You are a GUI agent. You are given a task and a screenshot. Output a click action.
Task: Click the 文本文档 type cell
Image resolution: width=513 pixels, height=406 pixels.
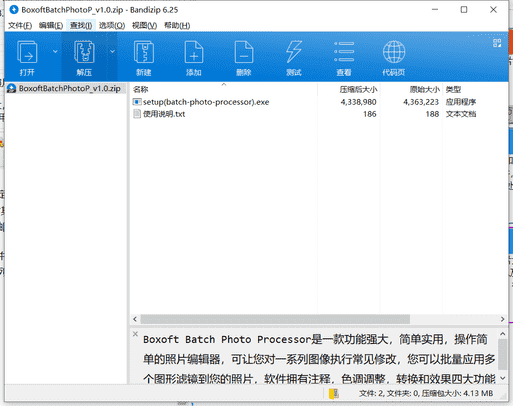(461, 114)
